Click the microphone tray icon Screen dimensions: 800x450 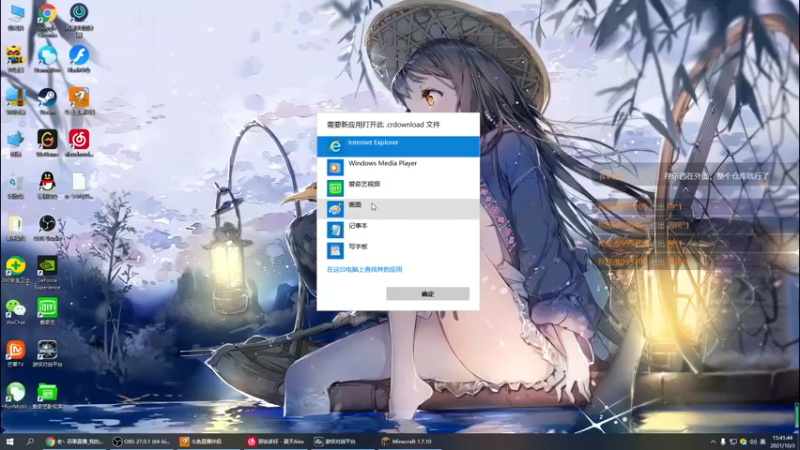click(722, 441)
